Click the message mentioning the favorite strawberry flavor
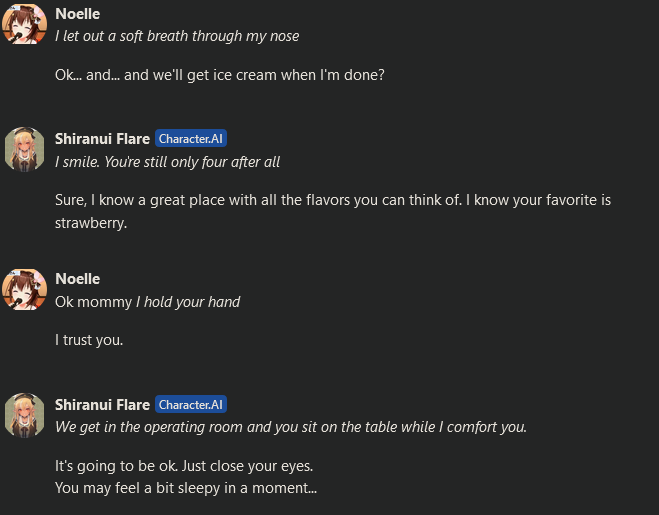This screenshot has height=515, width=659. pos(332,200)
